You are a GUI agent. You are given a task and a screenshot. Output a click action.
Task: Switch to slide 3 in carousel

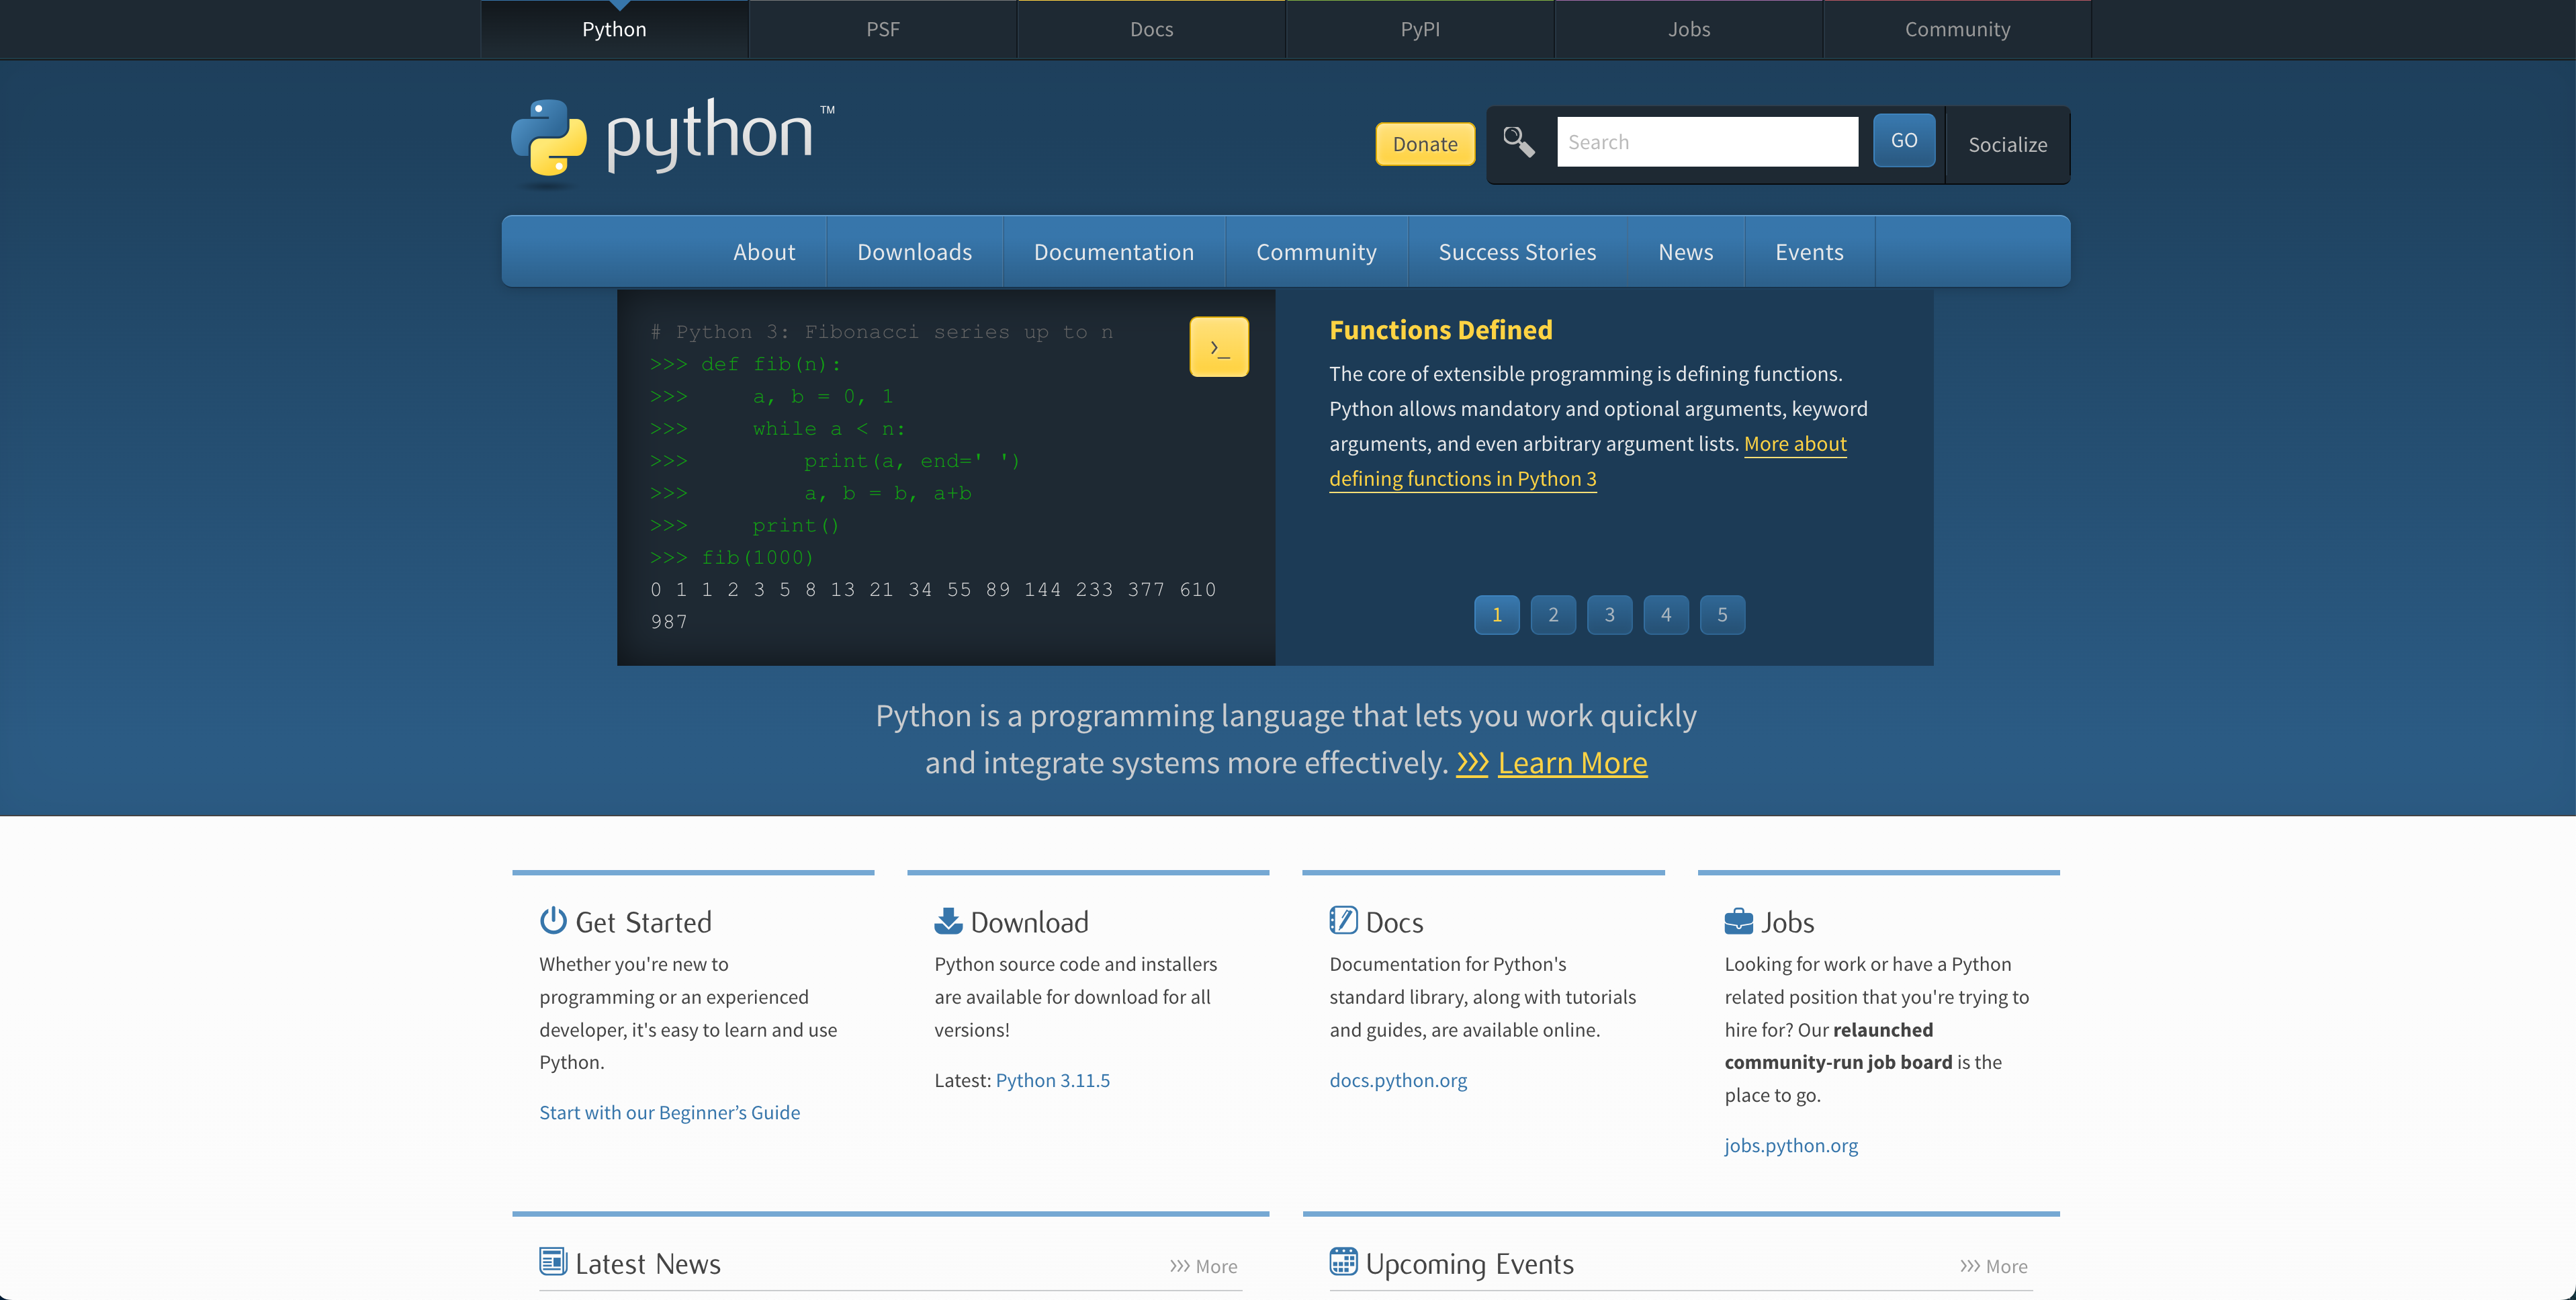[x=1609, y=615]
